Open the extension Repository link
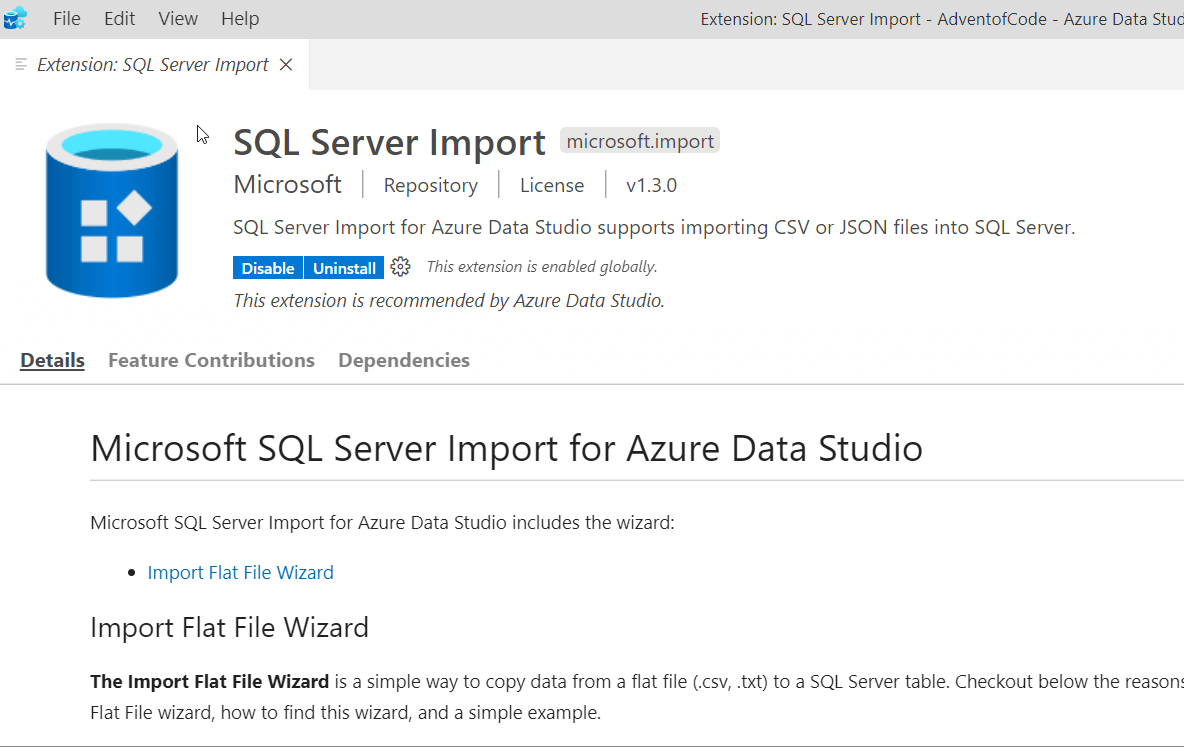The image size is (1184, 751). click(x=431, y=185)
